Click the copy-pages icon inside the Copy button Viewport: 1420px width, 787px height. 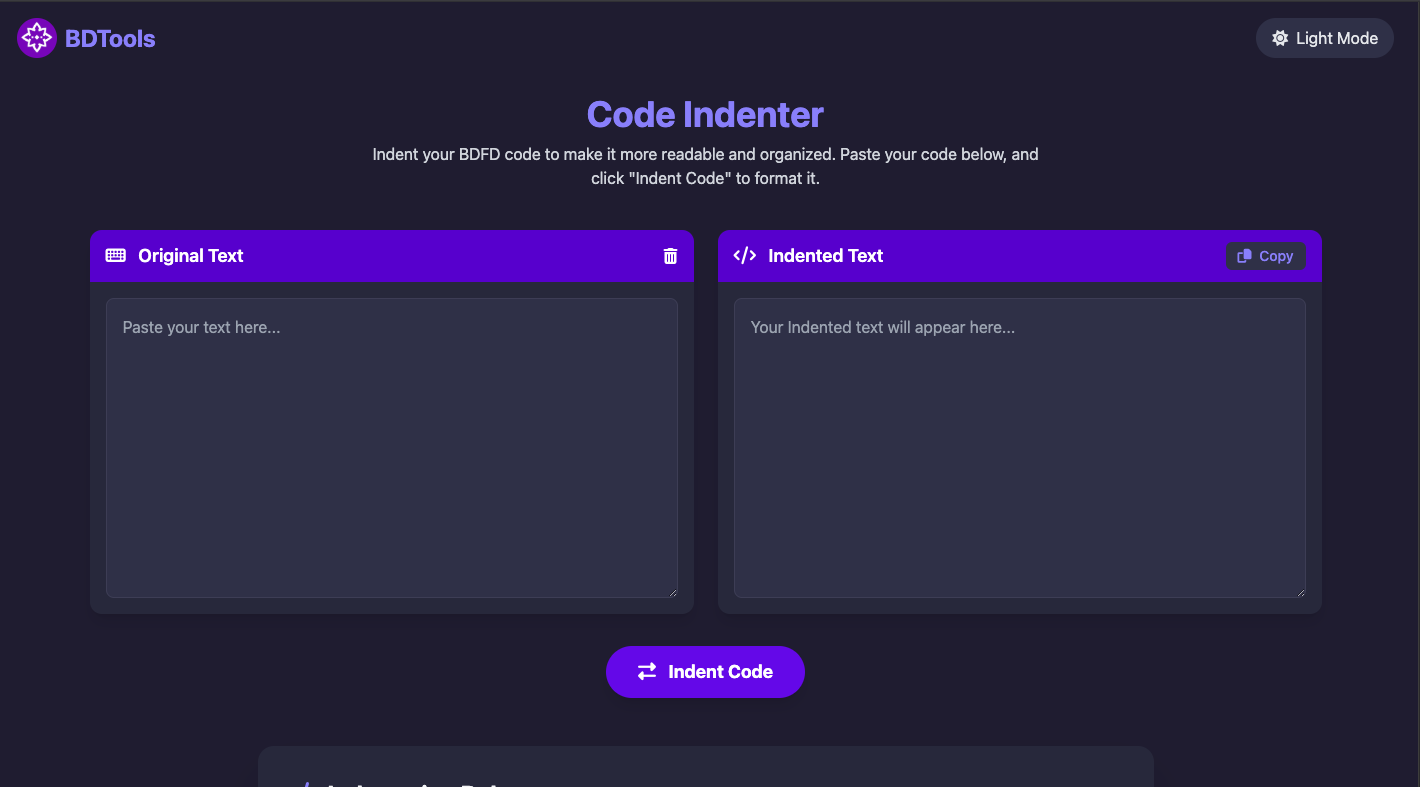[1246, 256]
